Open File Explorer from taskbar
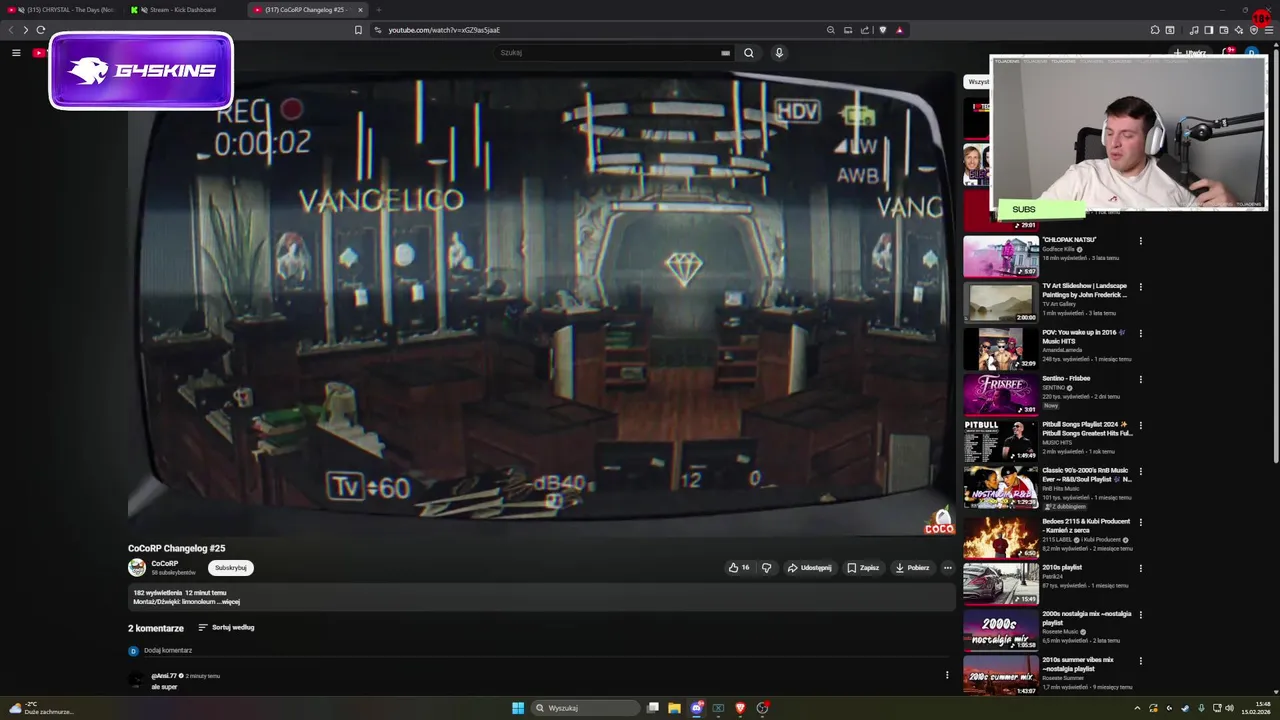The width and height of the screenshot is (1280, 720). tap(674, 708)
